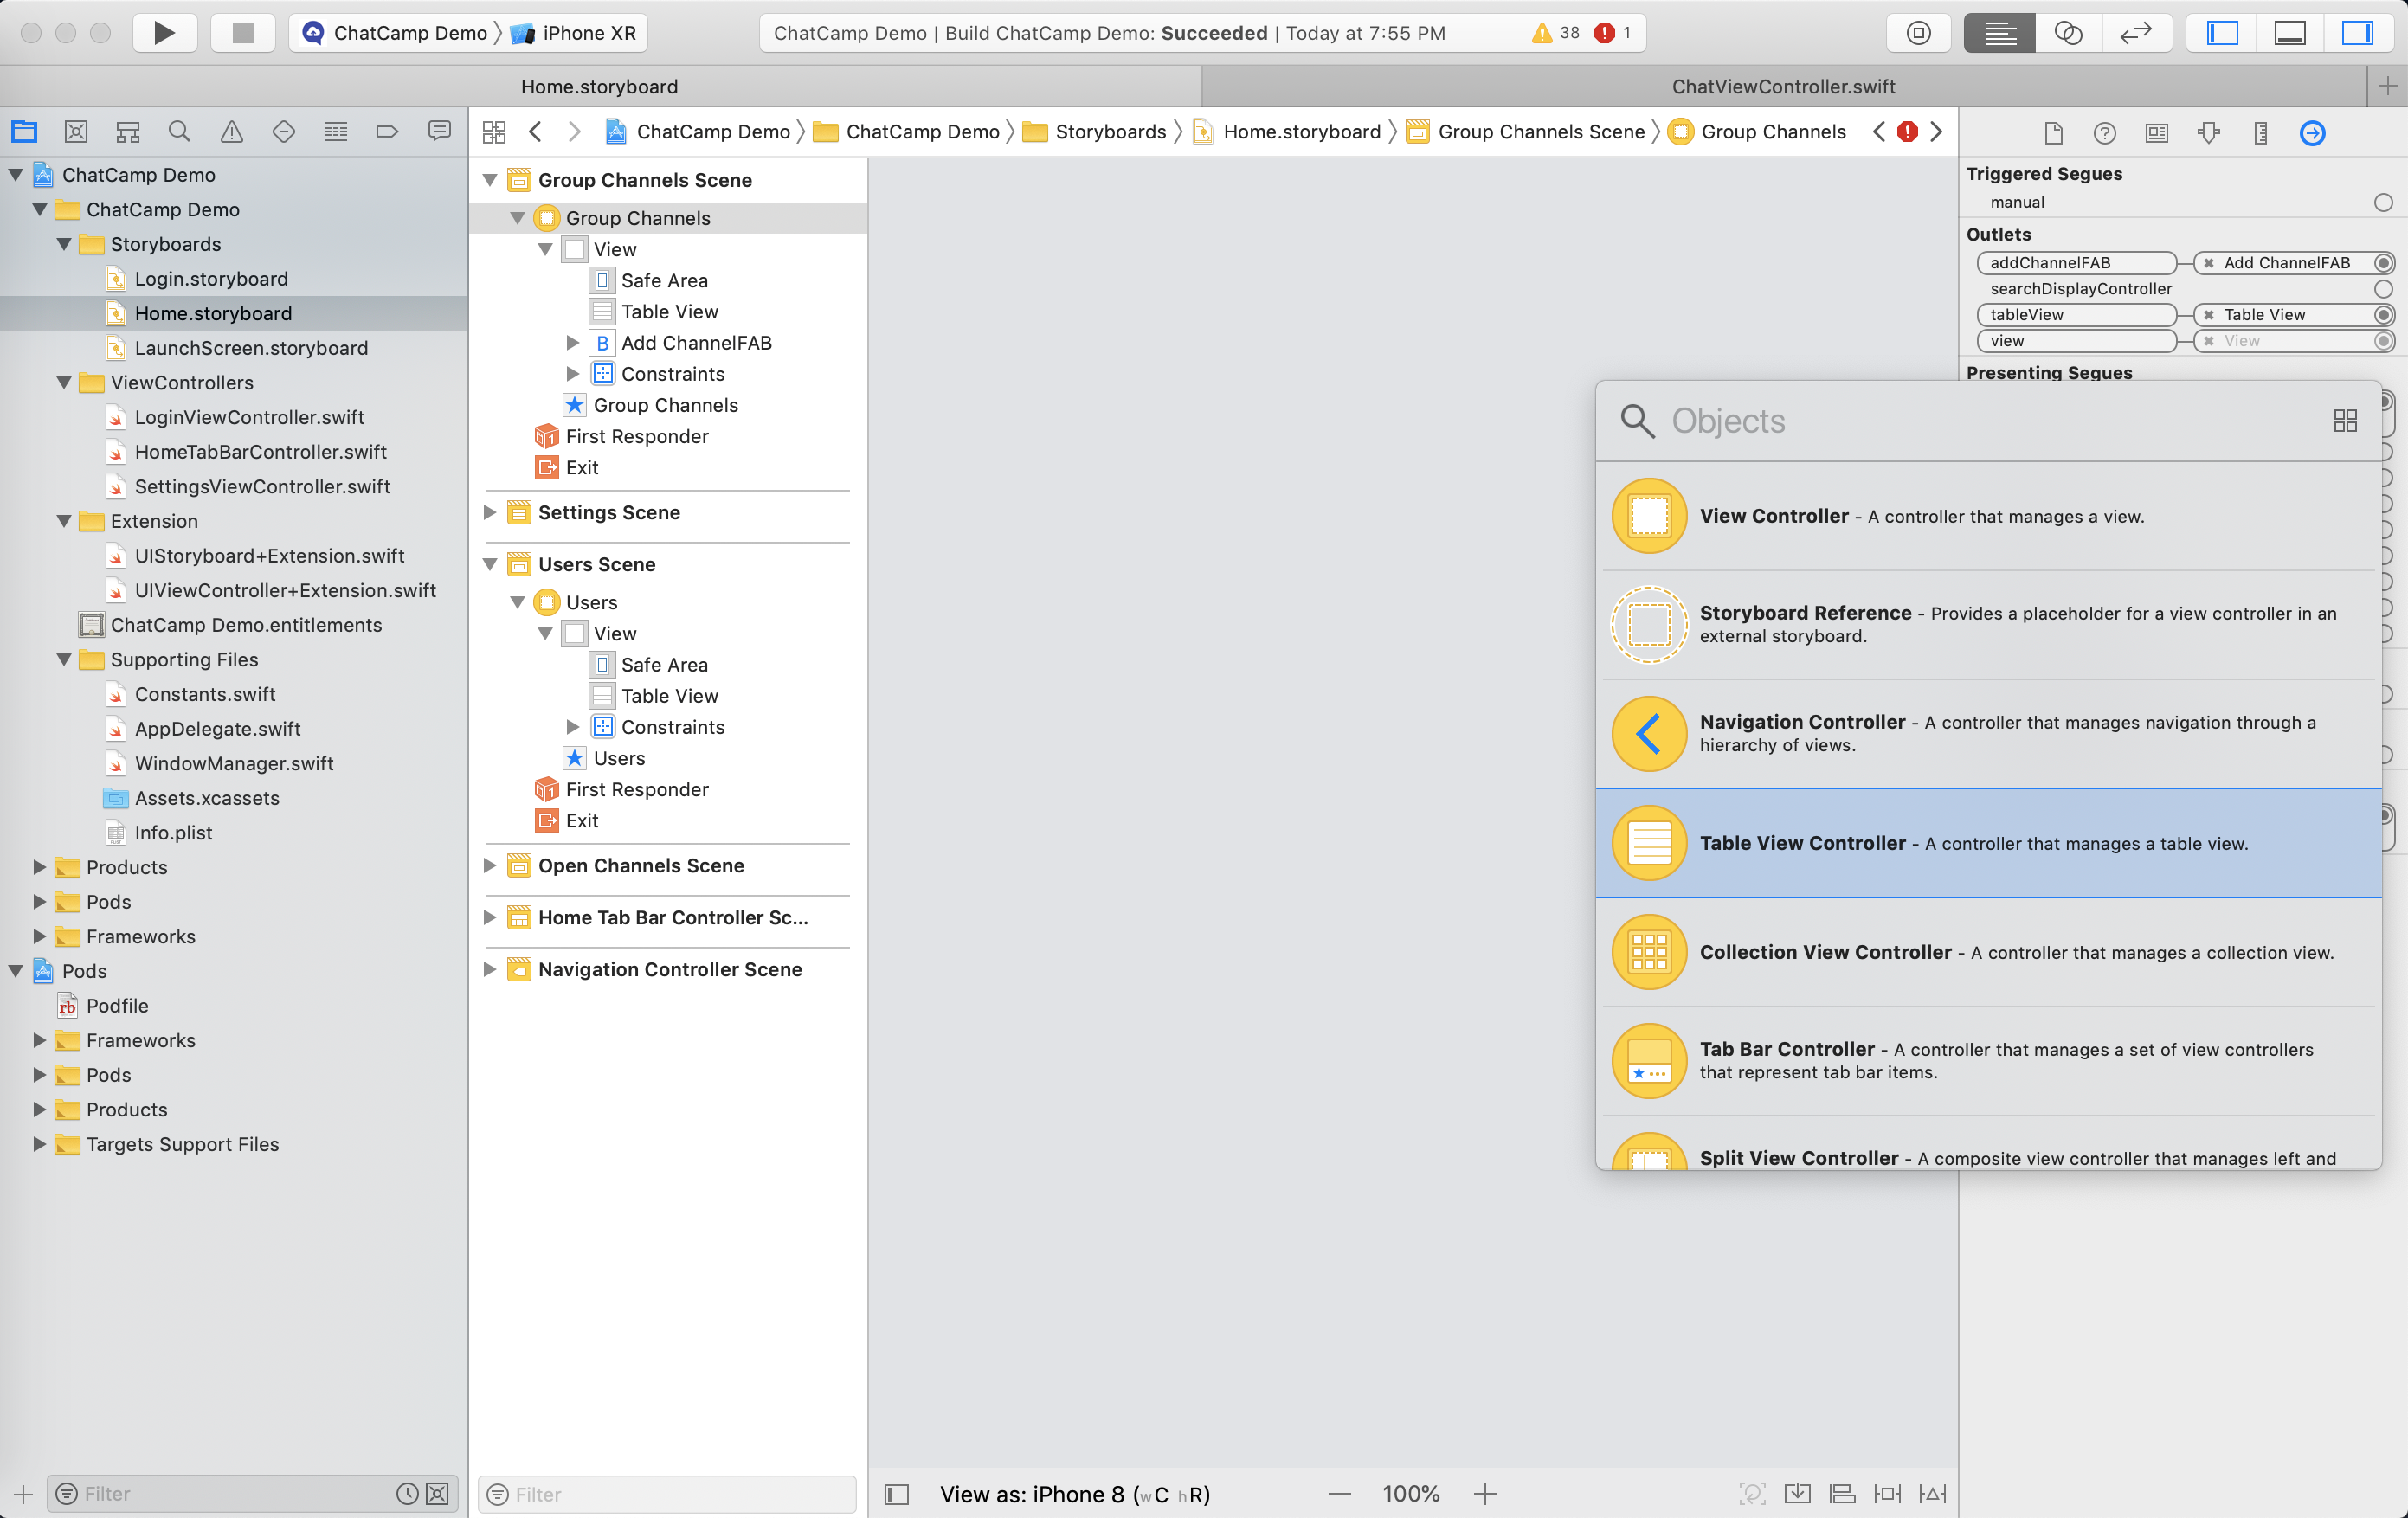Open the Debug navigator
The image size is (2408, 1518).
(336, 131)
